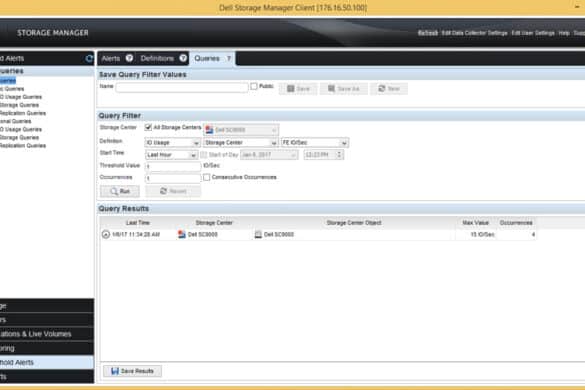The image size is (585, 390).
Task: Open the Dell SC9000 storage center dropdown
Action: coord(241,130)
